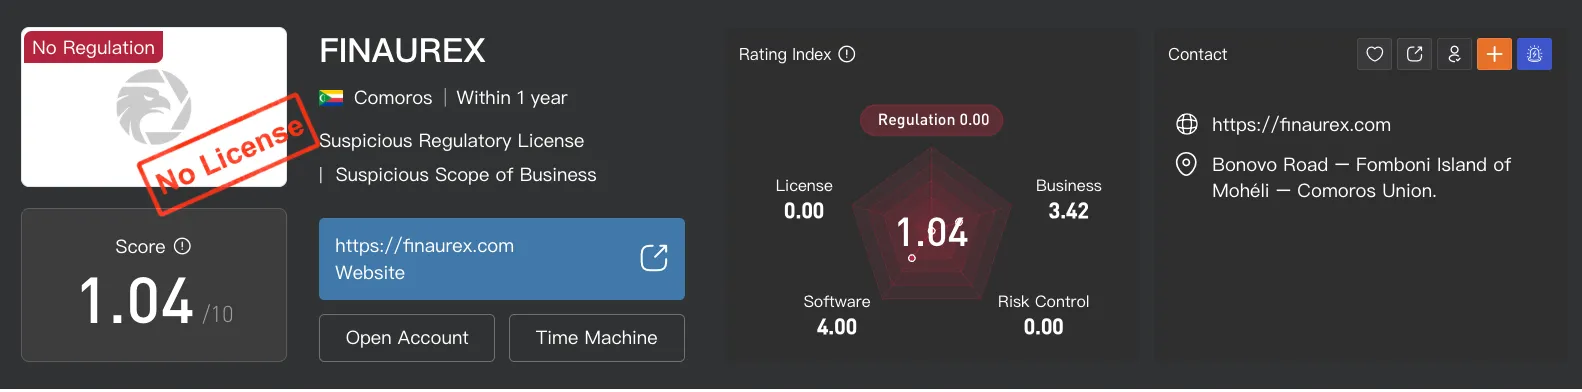
Task: Click the info icon beside Rating Index
Action: 847,54
